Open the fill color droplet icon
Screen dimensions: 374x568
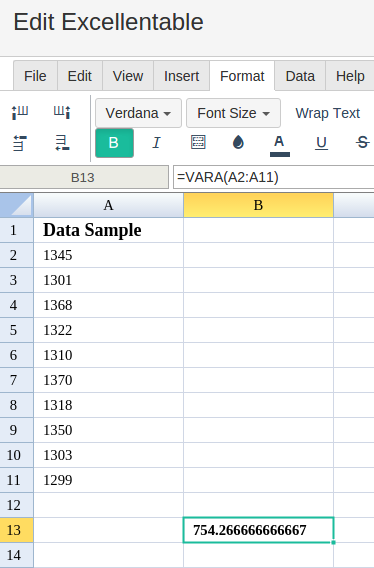coord(238,142)
